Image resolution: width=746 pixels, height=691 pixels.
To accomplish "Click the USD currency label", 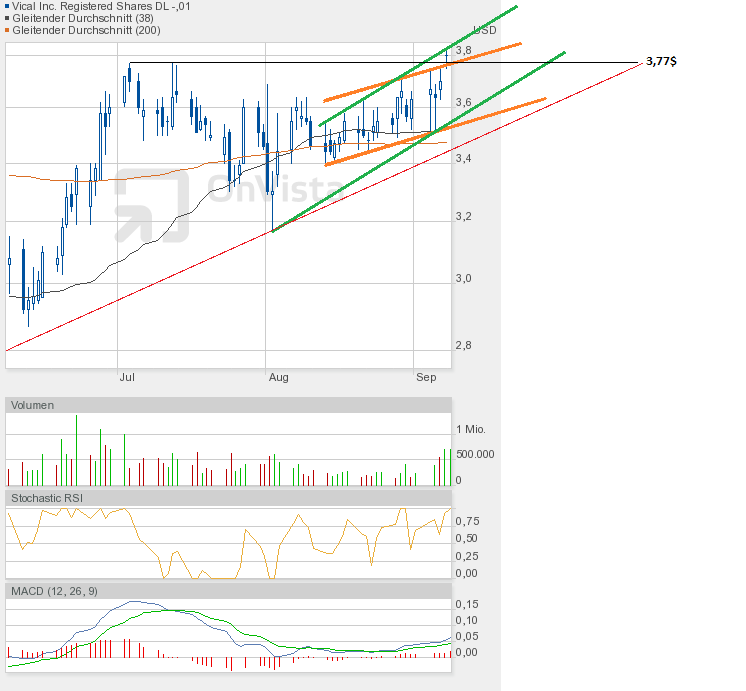I will (484, 30).
